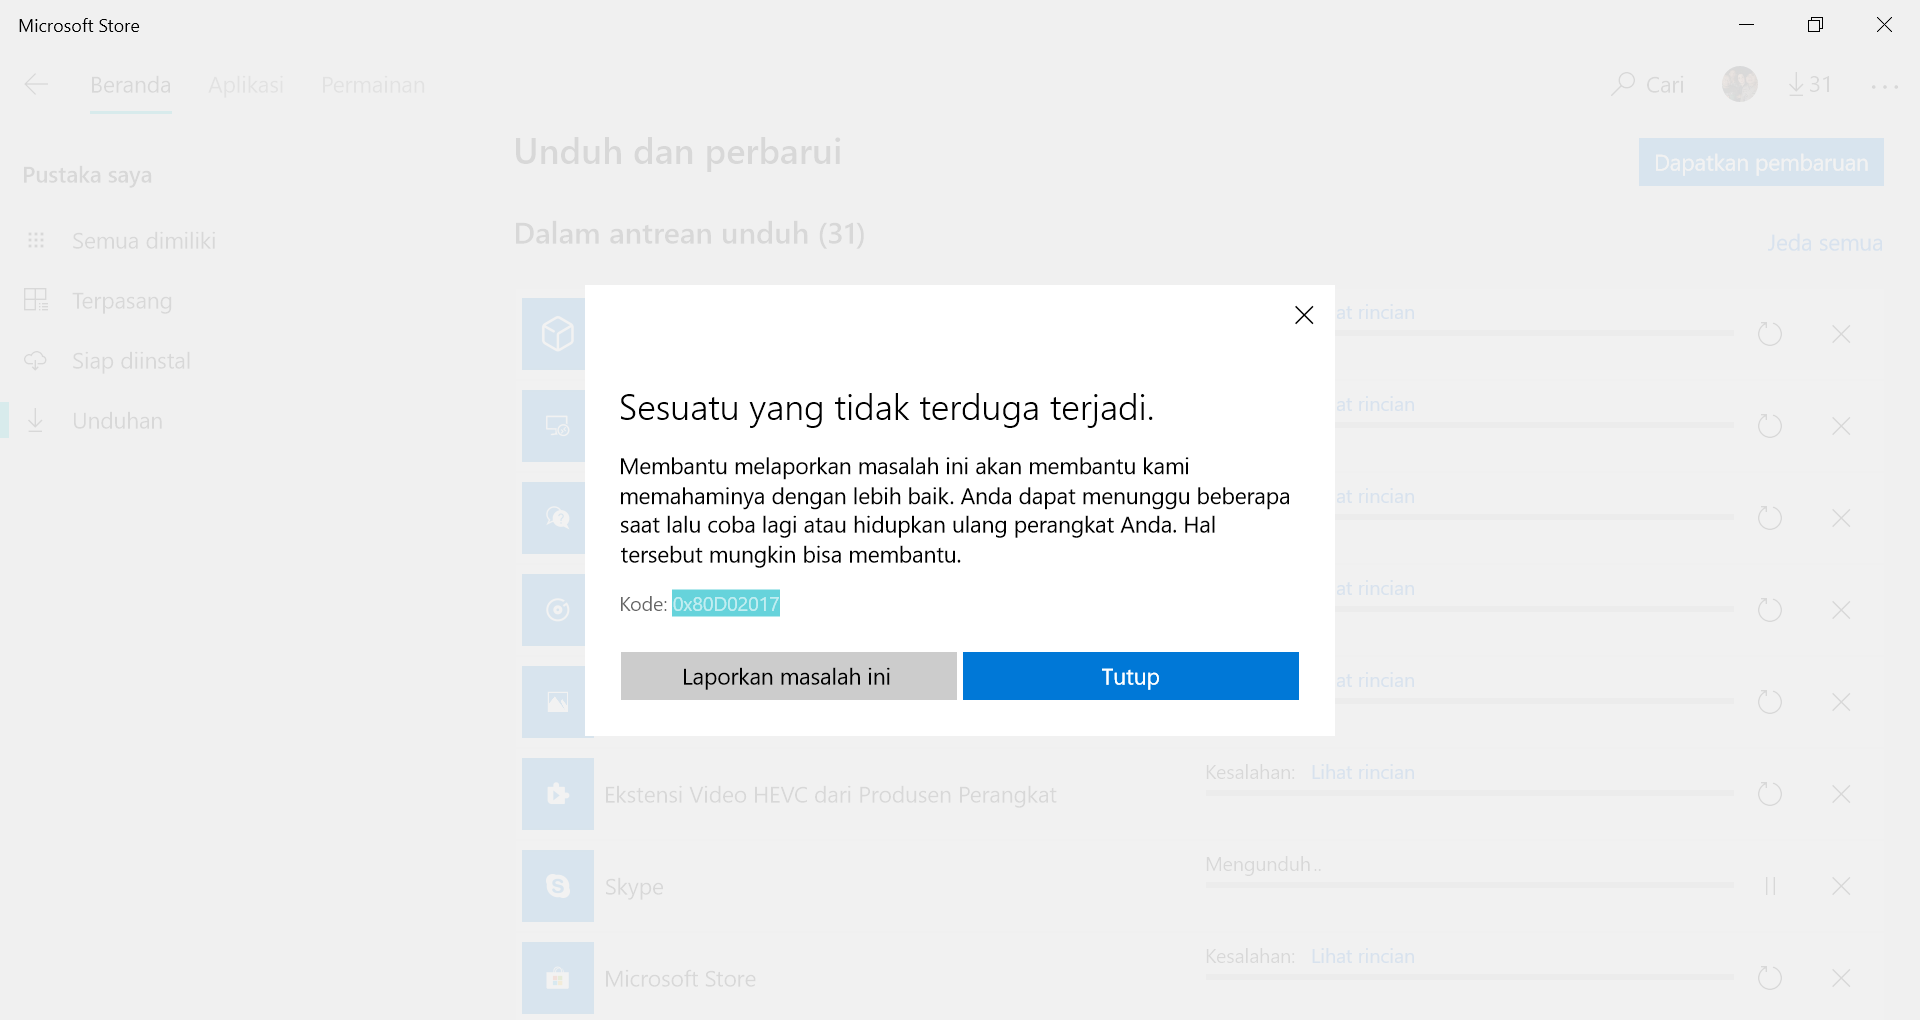The image size is (1920, 1020).
Task: Open the three-dot more options menu
Action: click(x=1885, y=86)
